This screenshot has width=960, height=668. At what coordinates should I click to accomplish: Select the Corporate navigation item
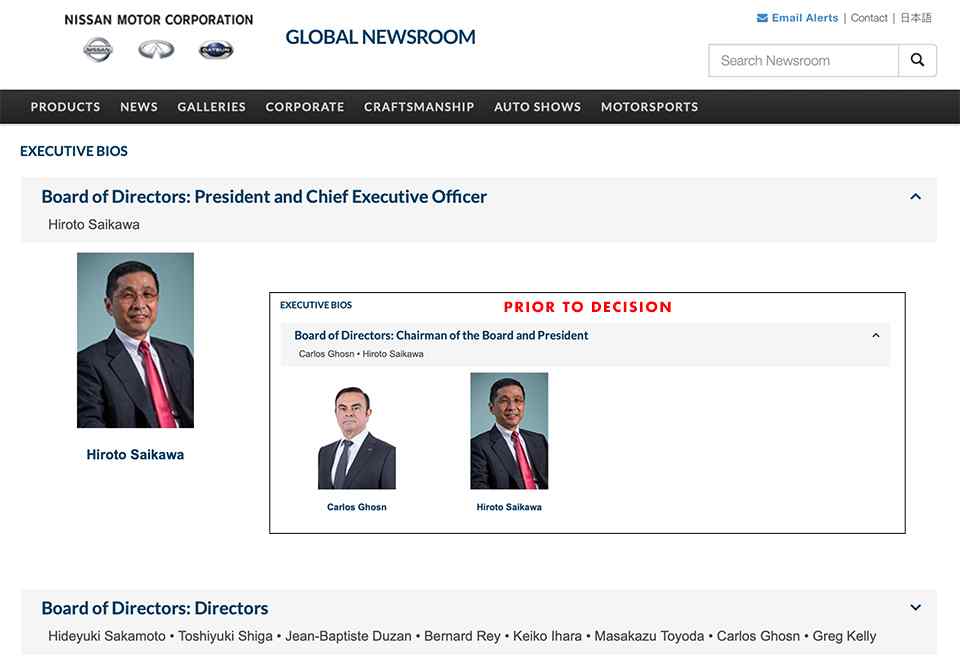tap(304, 107)
